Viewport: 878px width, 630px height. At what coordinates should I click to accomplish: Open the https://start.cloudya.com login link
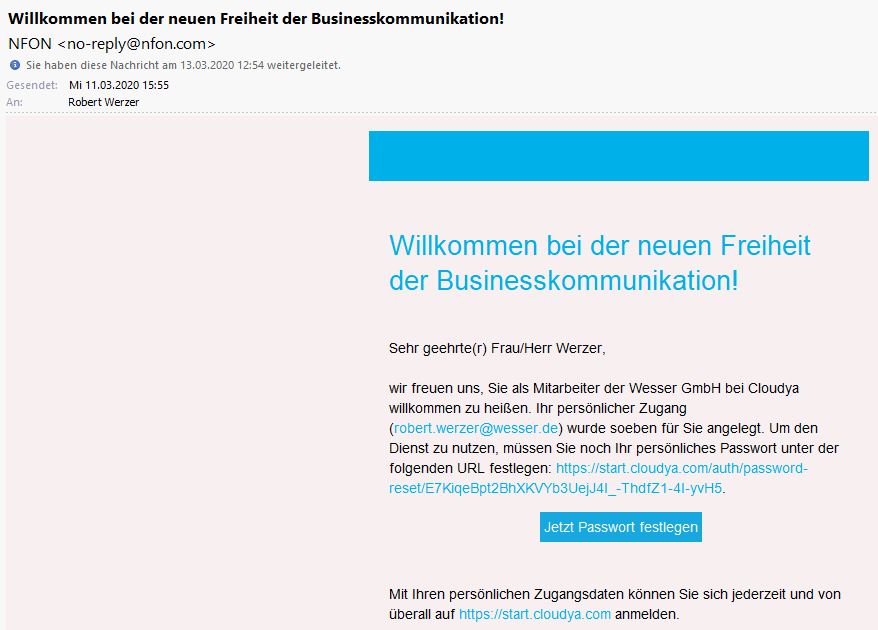(x=534, y=614)
